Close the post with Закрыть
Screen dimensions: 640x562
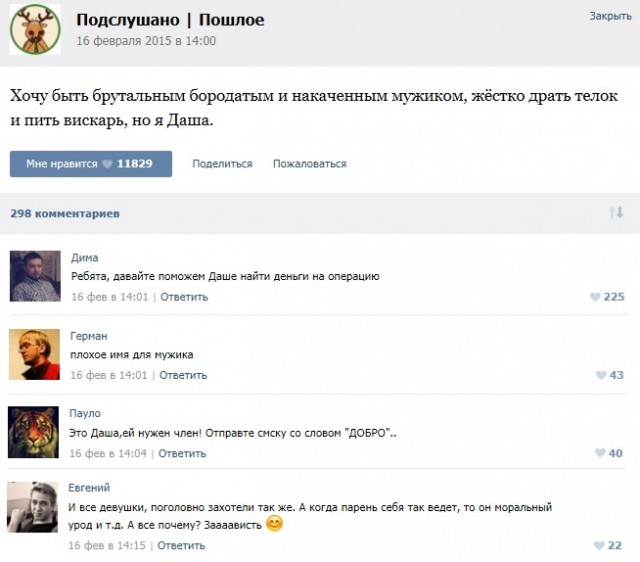click(x=610, y=16)
